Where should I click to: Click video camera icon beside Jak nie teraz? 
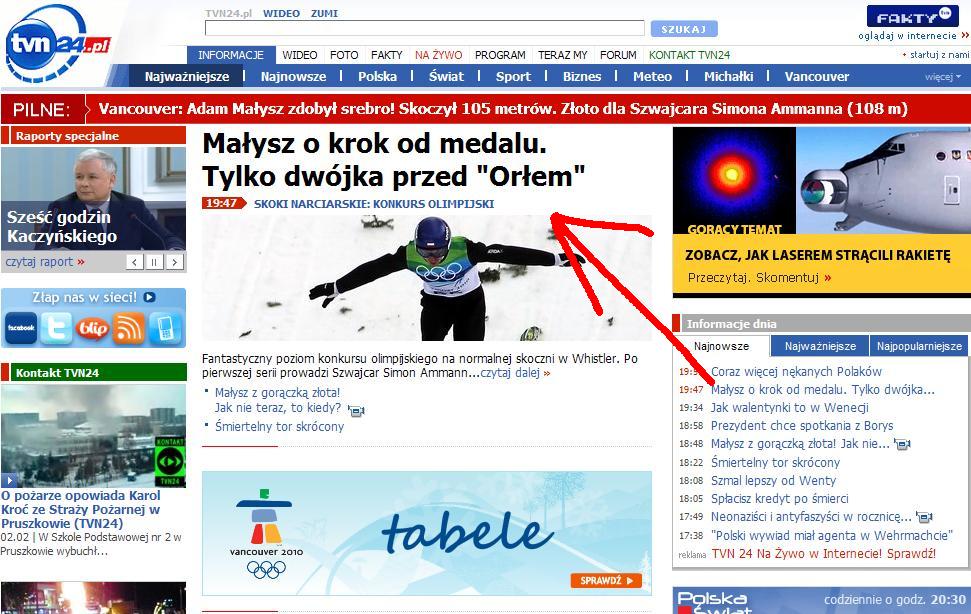coord(356,410)
